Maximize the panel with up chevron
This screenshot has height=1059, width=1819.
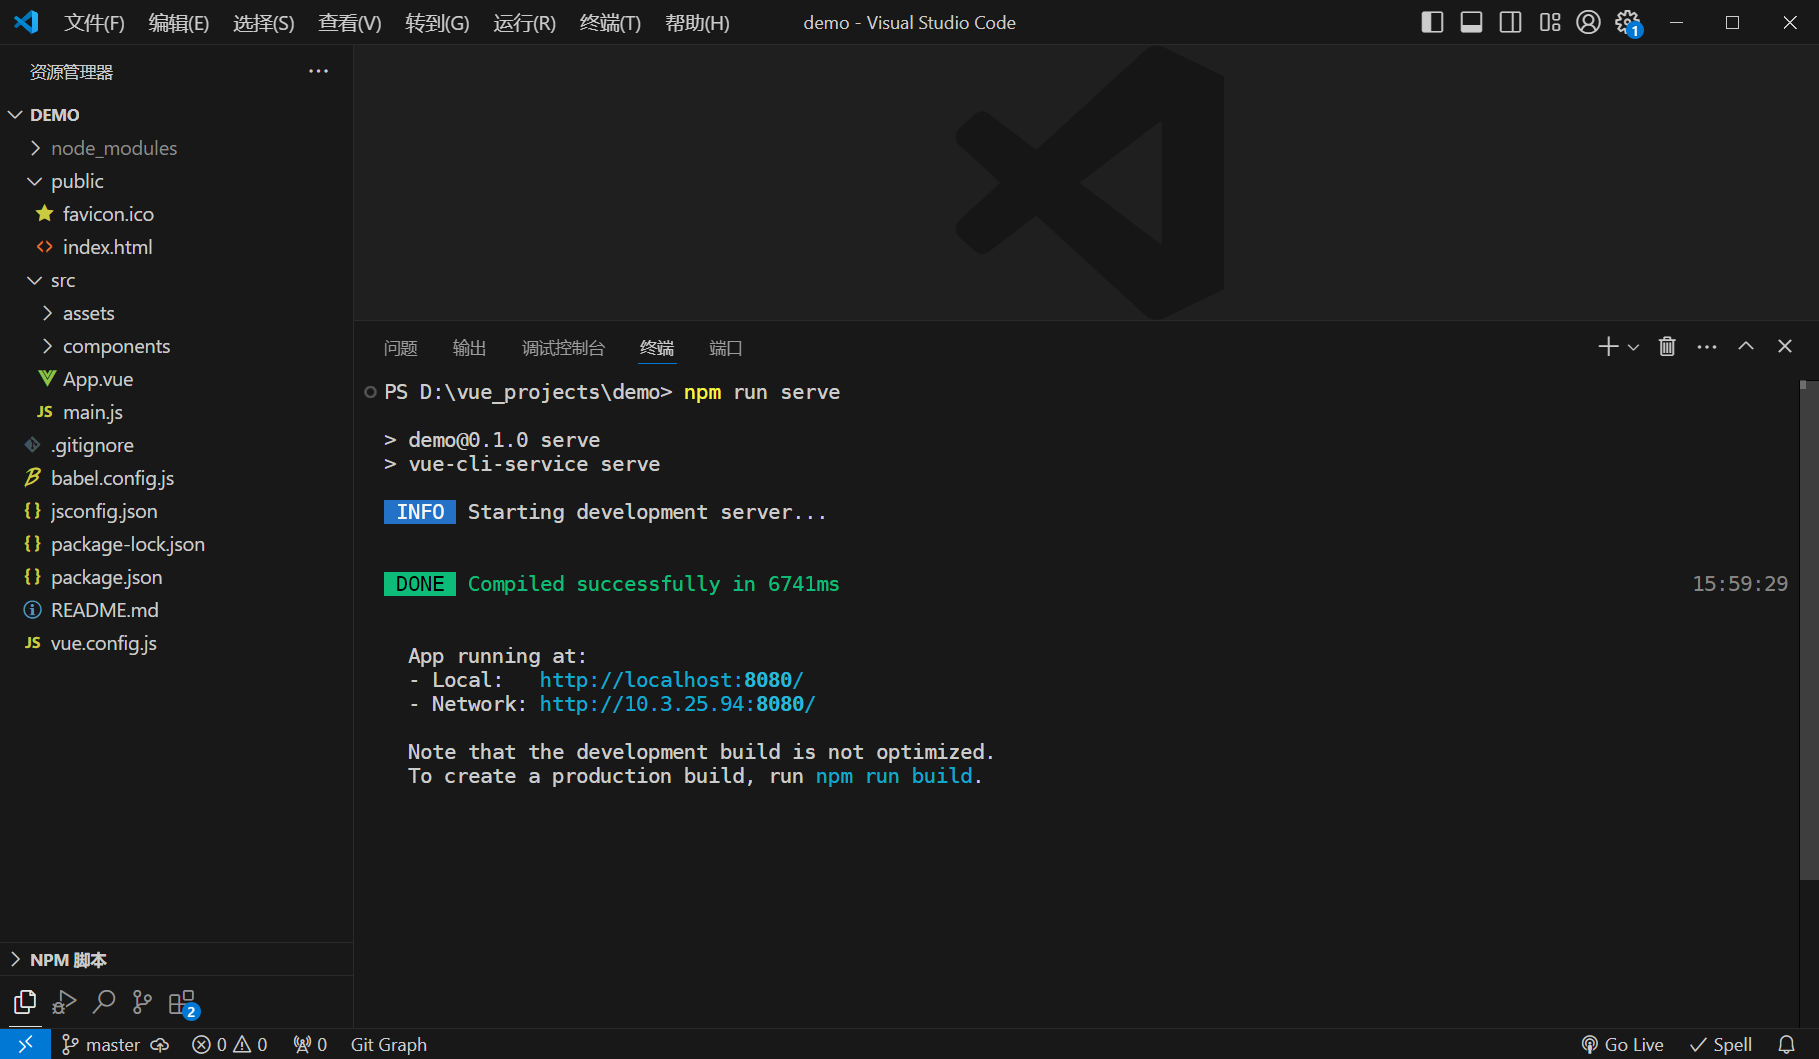pyautogui.click(x=1746, y=346)
